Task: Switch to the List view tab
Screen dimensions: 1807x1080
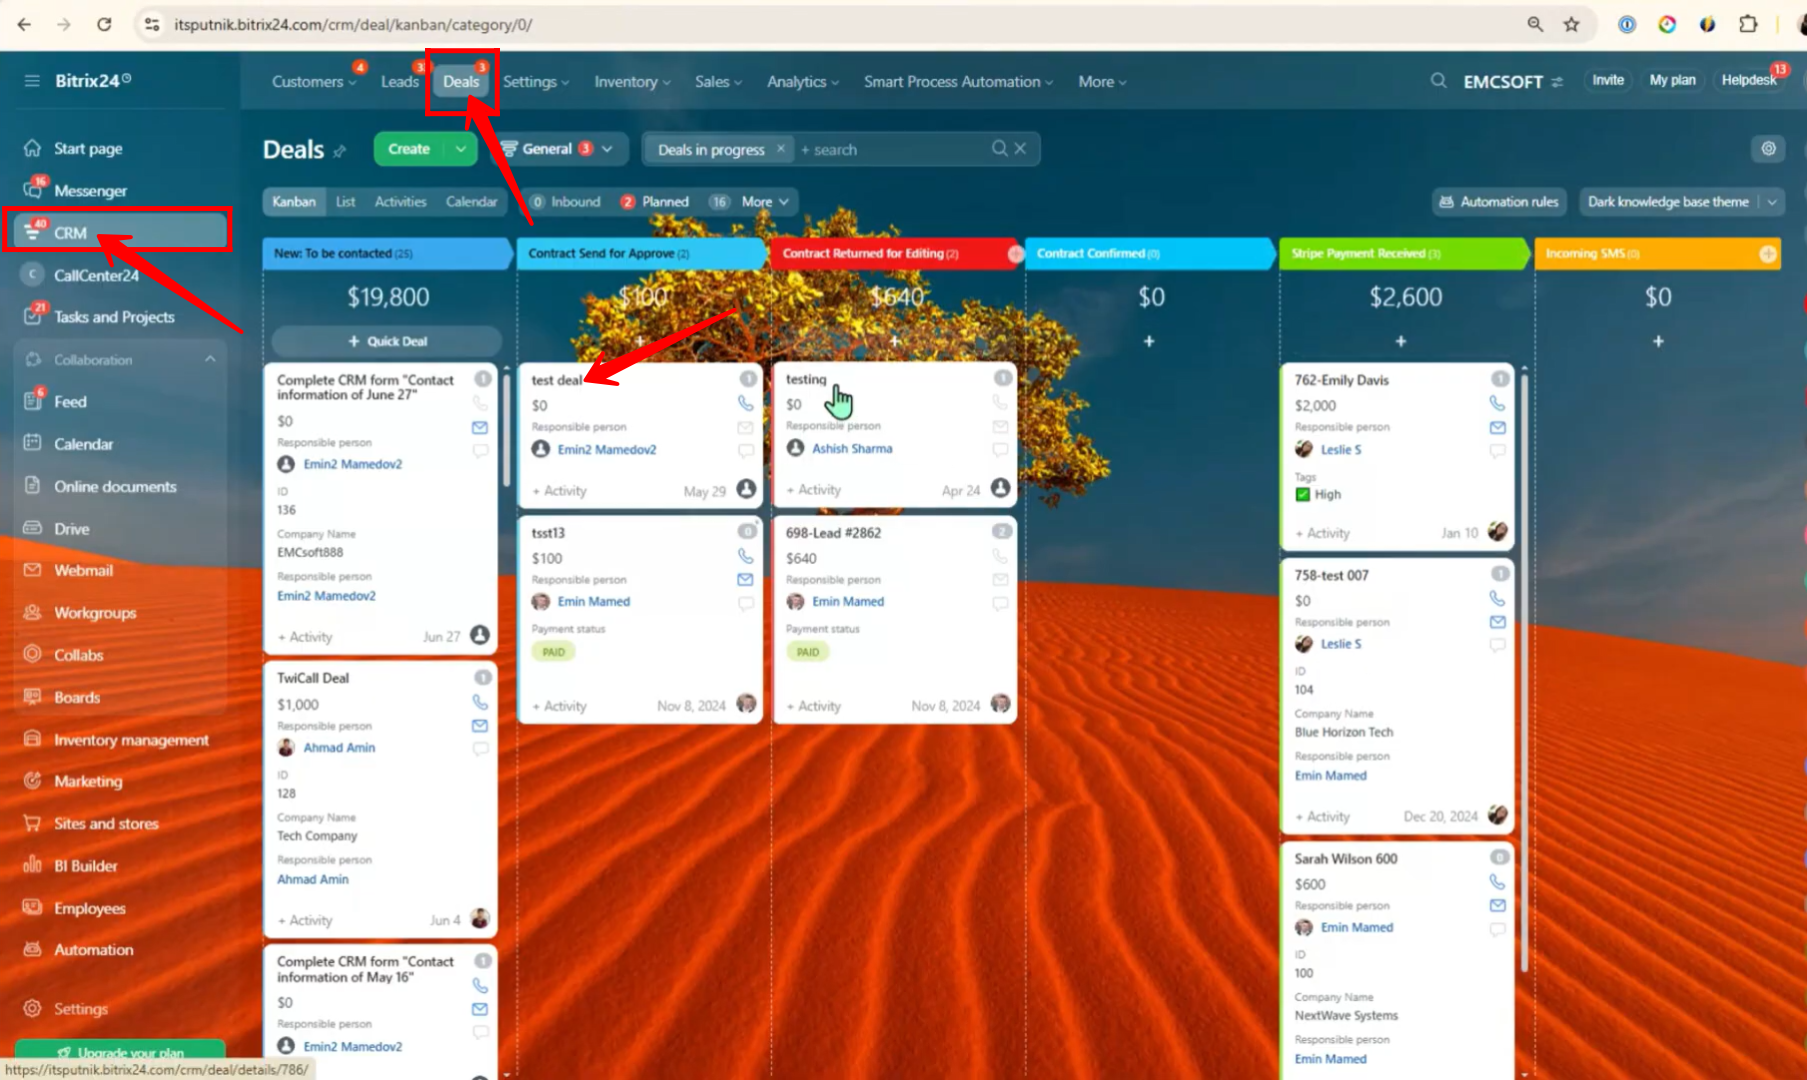Action: click(x=345, y=202)
